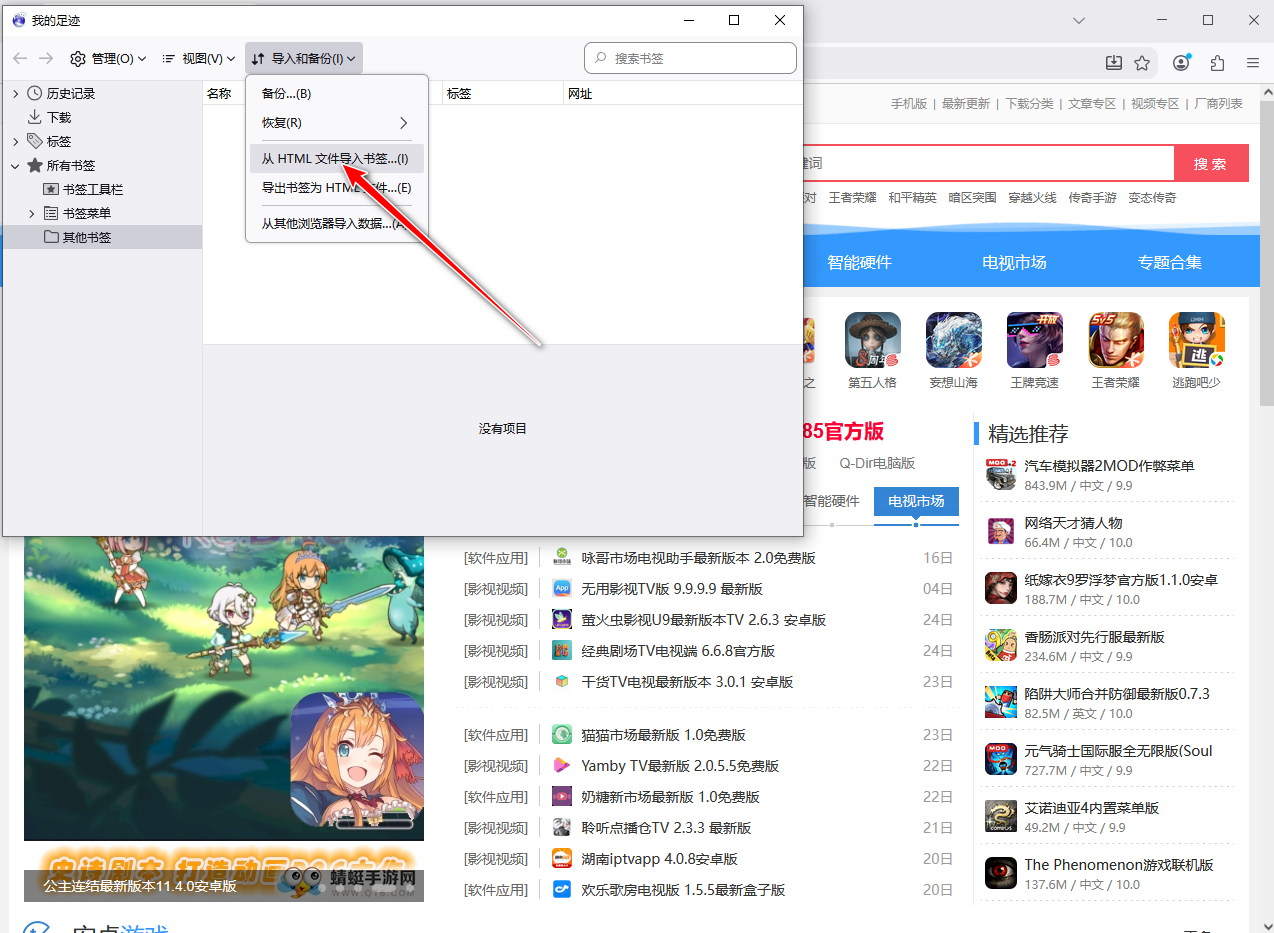Click the 香肠派对先行服最新版 thumbnail icon
The image size is (1274, 933).
1001,646
